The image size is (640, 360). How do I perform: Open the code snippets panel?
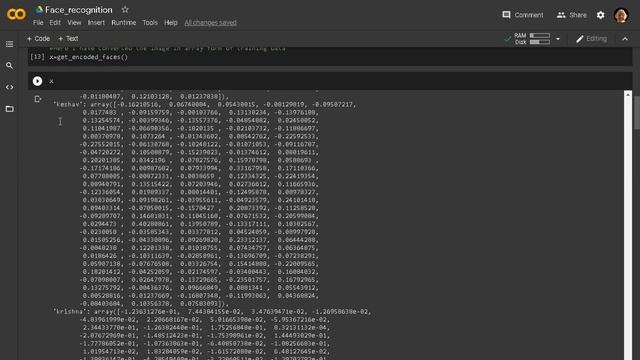(9, 87)
